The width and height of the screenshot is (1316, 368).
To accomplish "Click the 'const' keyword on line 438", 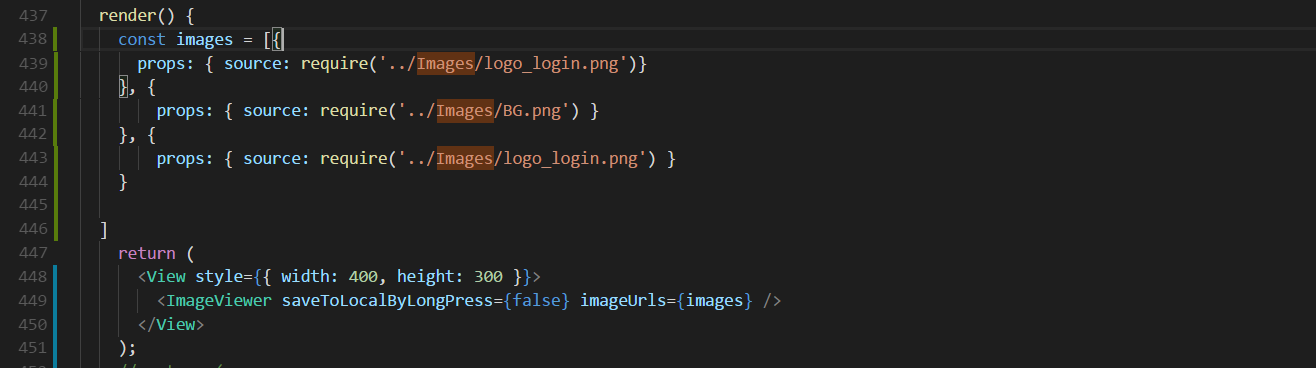I will coord(142,39).
